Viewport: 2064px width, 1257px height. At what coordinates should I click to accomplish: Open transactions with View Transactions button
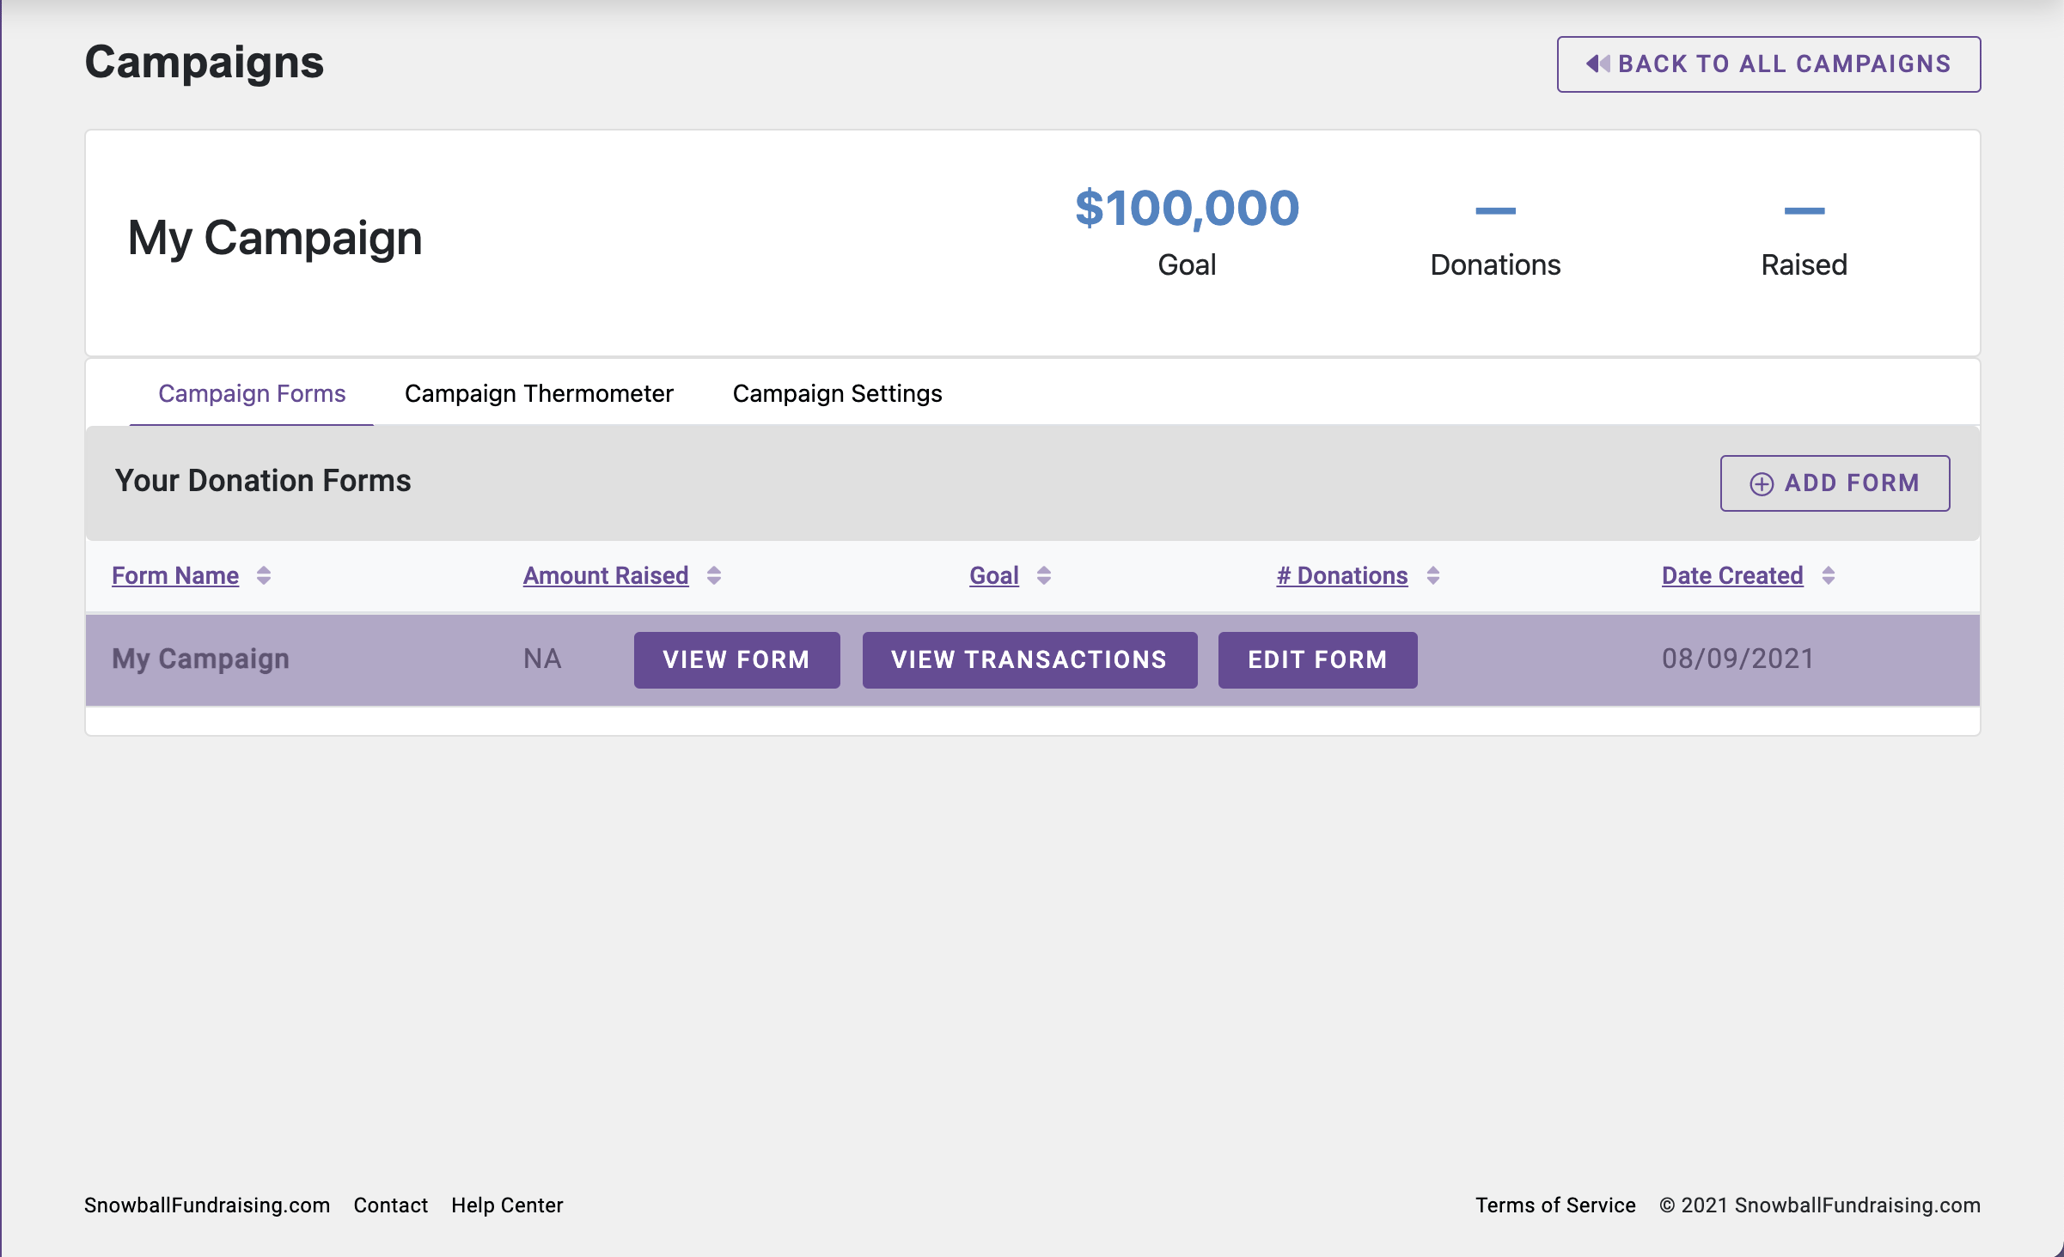click(1029, 659)
